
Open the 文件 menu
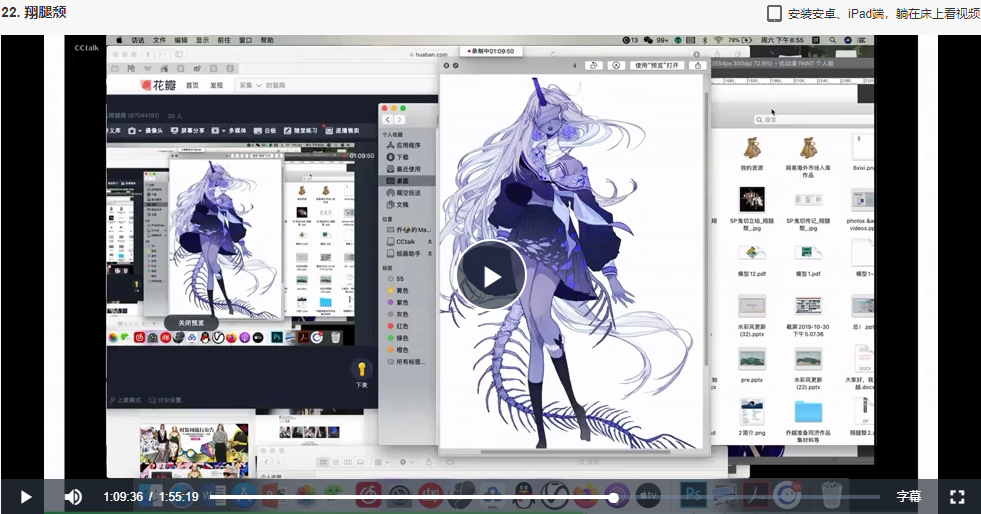[160, 40]
